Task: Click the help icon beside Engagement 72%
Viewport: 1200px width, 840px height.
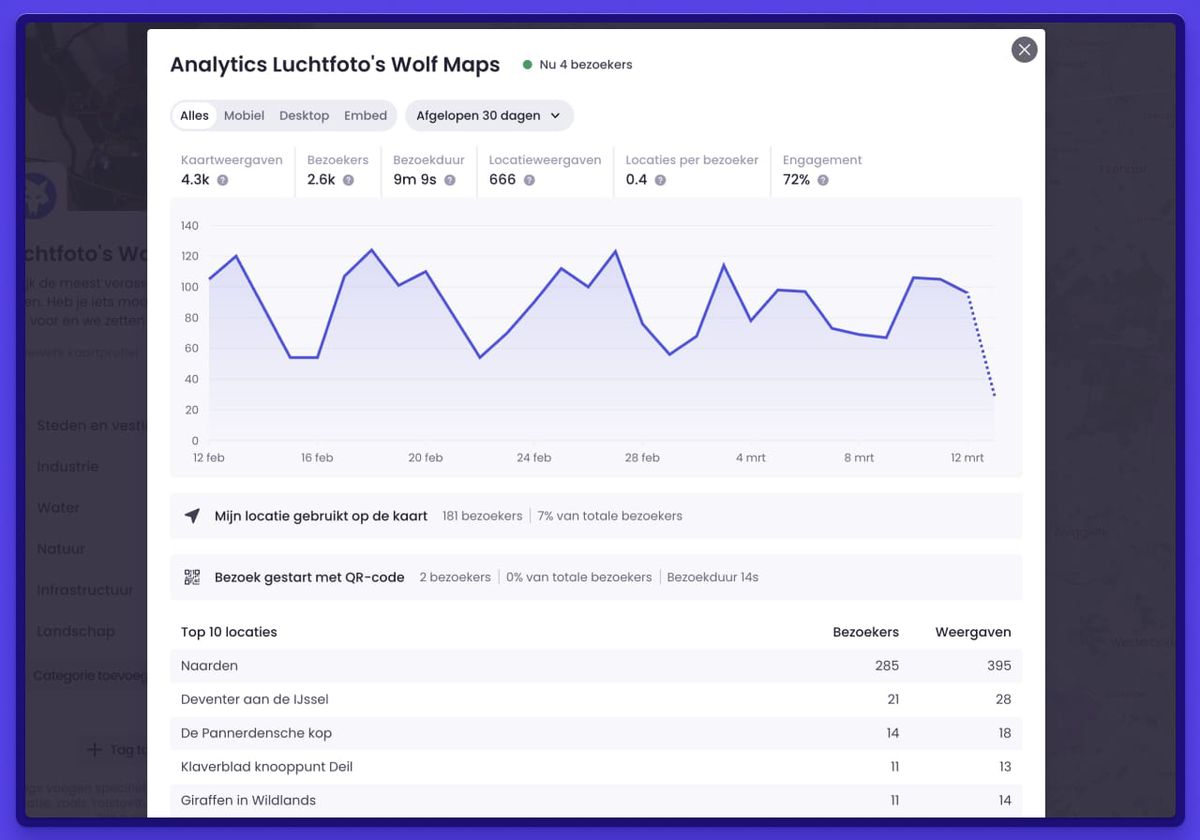Action: tap(823, 180)
